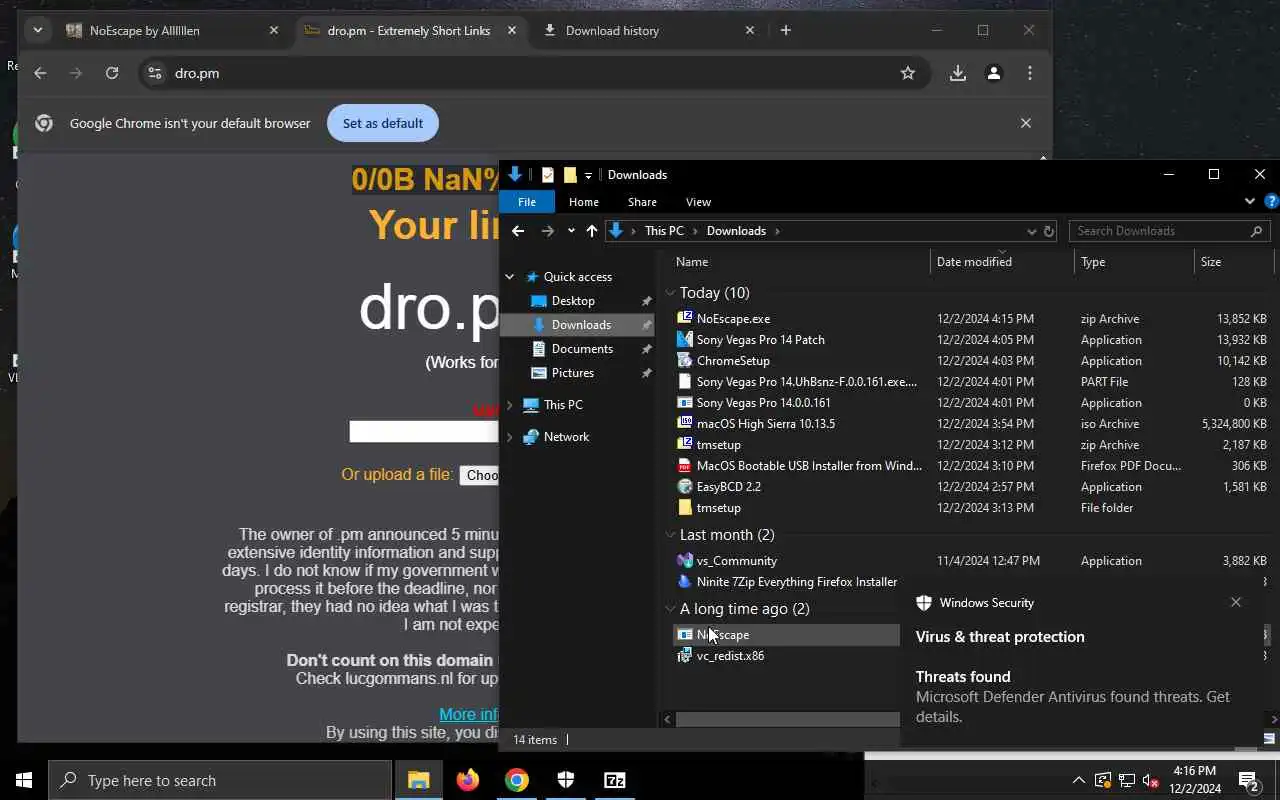Show hidden system tray icons

[x=1078, y=780]
